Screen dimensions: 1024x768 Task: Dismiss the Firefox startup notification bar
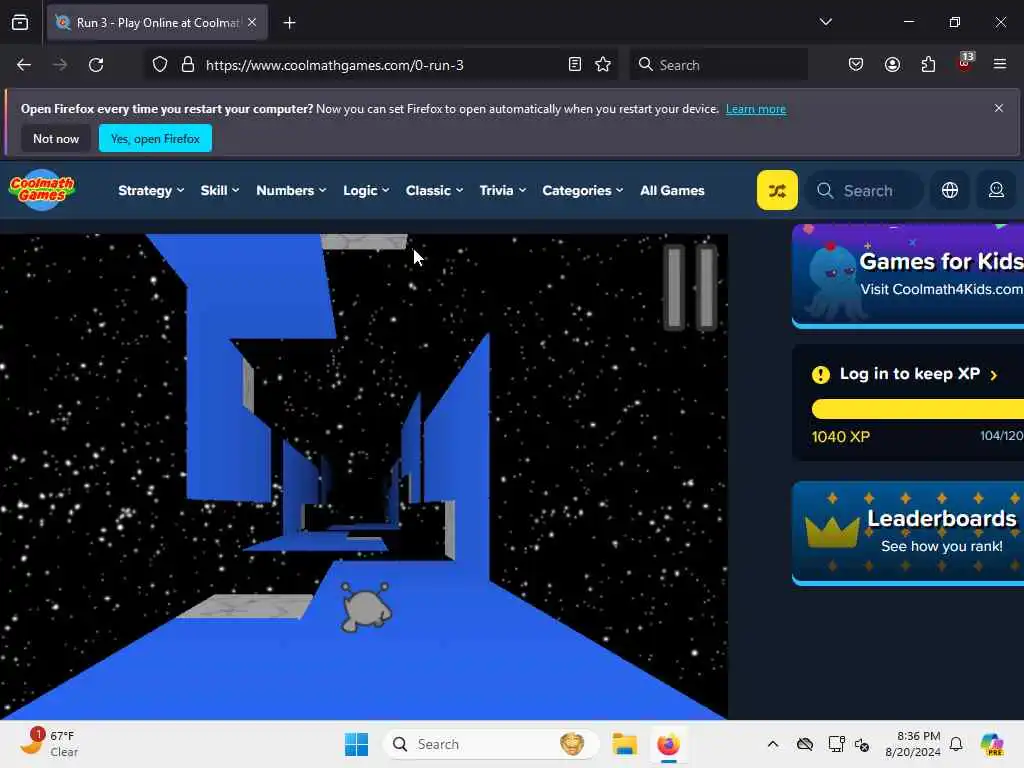click(x=999, y=108)
